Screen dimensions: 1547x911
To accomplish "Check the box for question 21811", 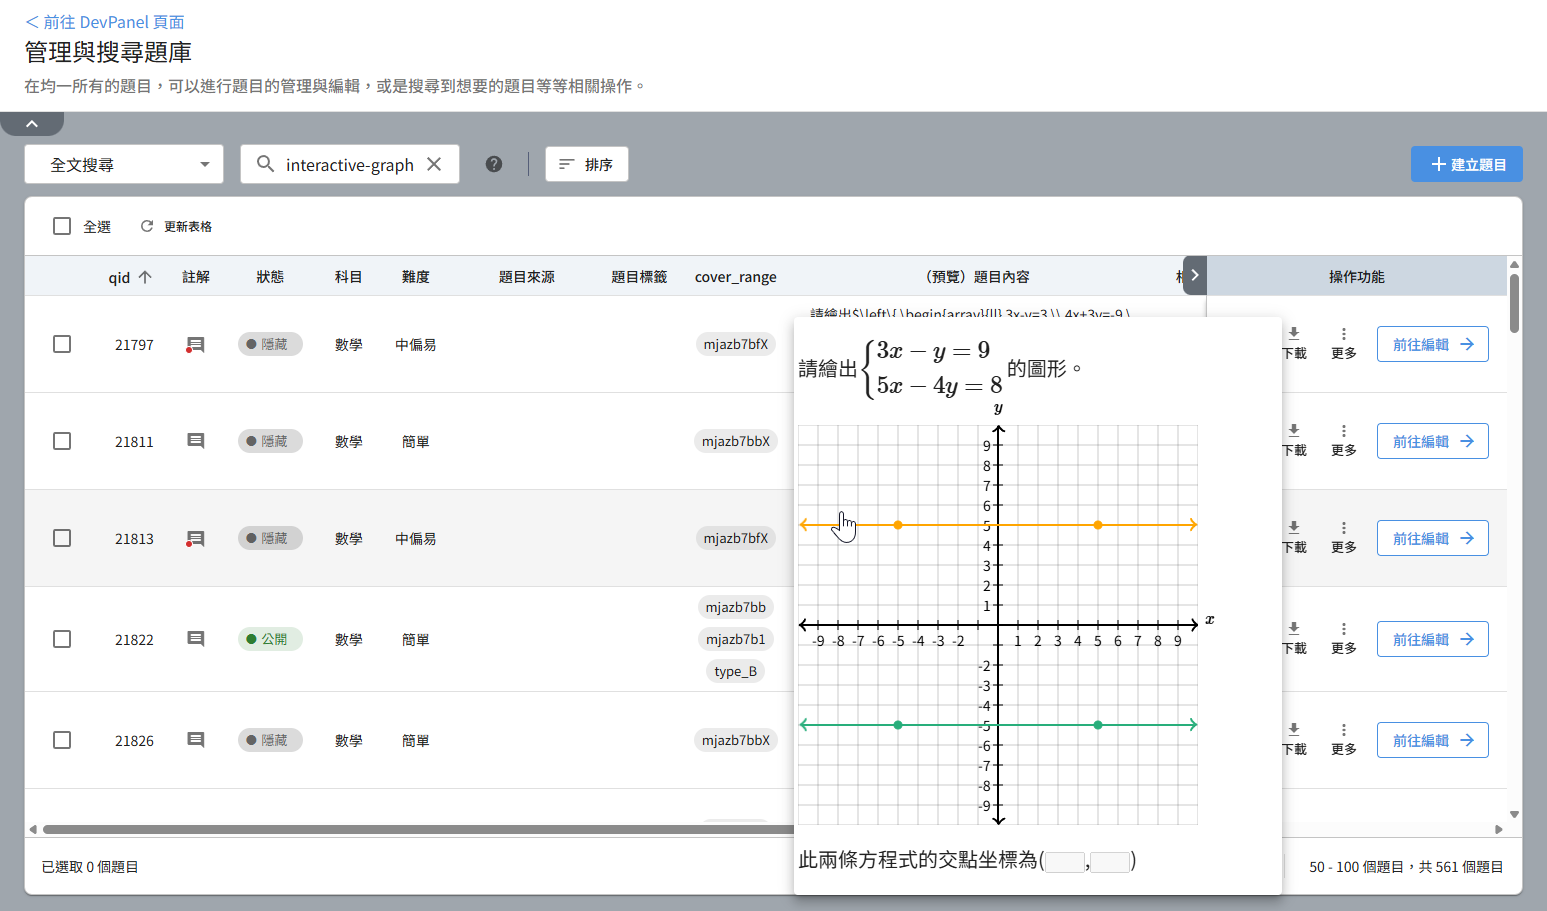I will point(62,441).
